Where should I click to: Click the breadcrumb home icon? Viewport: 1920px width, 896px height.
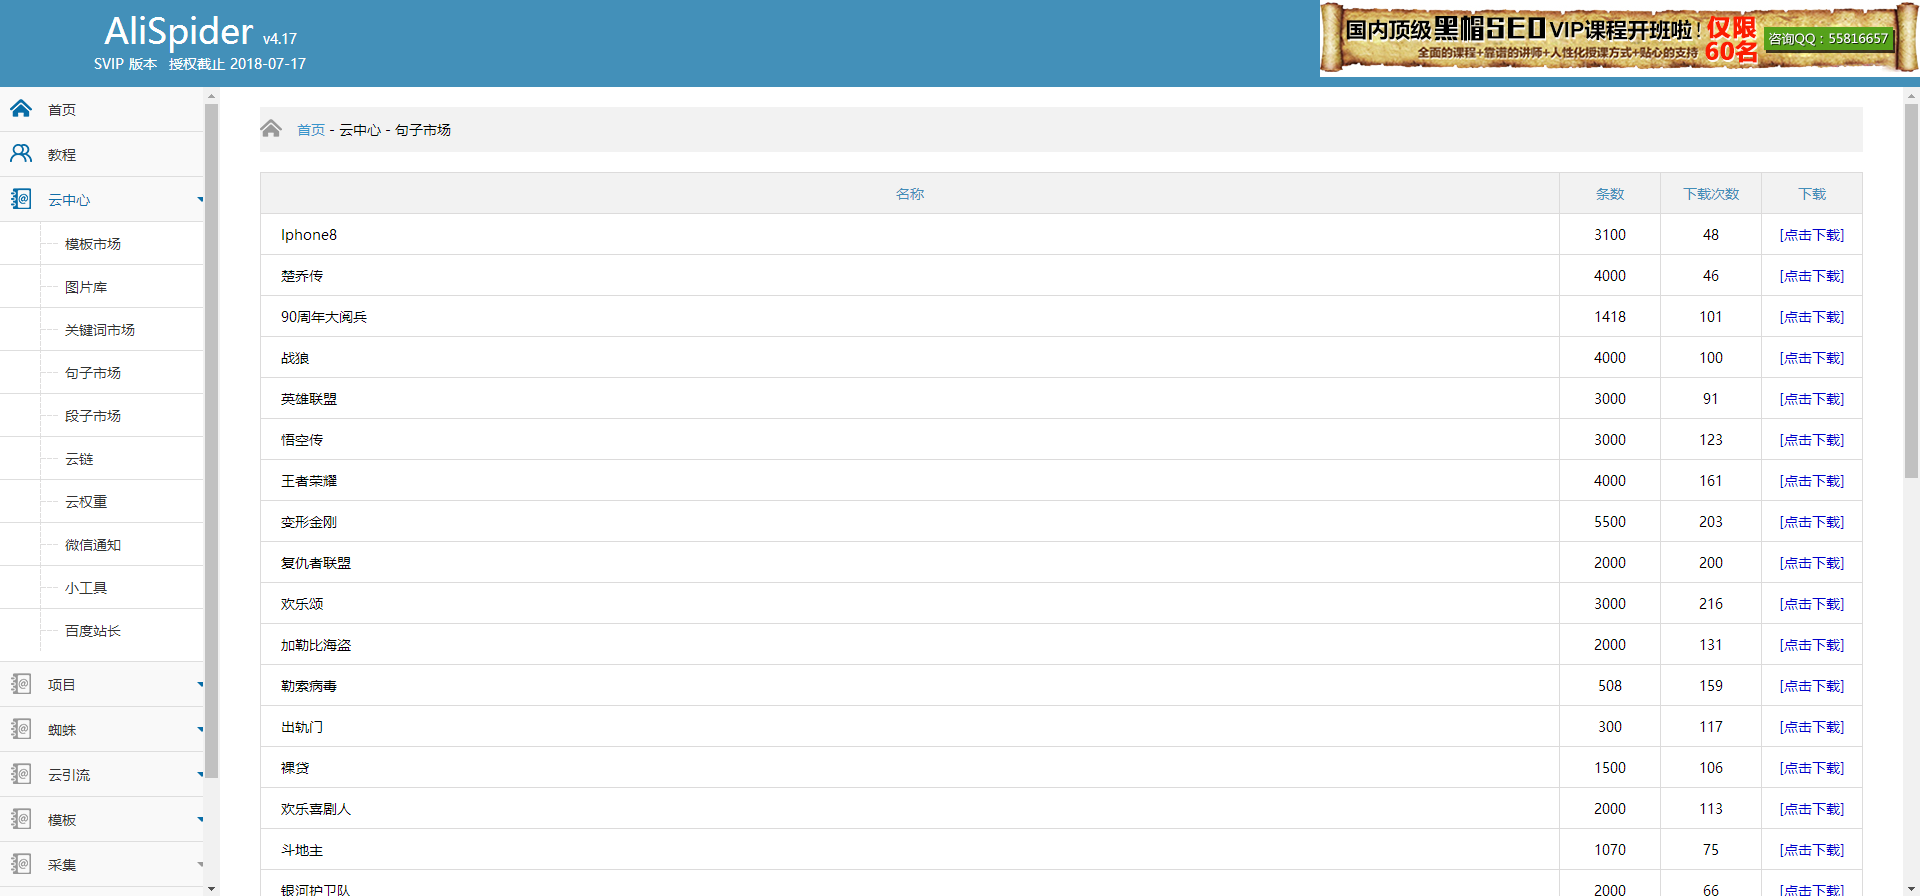pos(271,129)
